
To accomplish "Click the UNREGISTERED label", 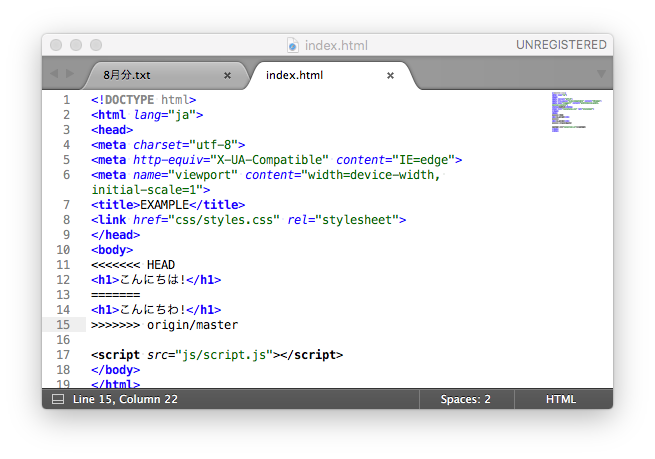I will (561, 45).
